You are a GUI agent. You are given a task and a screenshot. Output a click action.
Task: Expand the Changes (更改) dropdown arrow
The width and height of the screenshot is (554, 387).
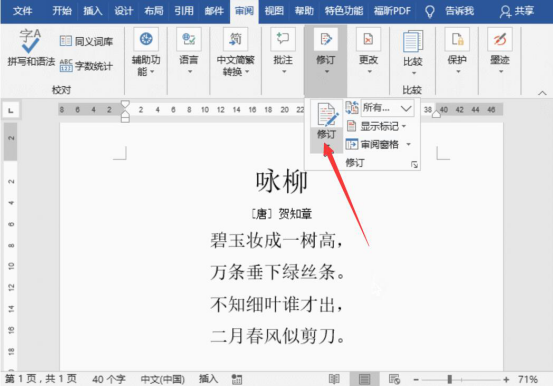pos(369,71)
